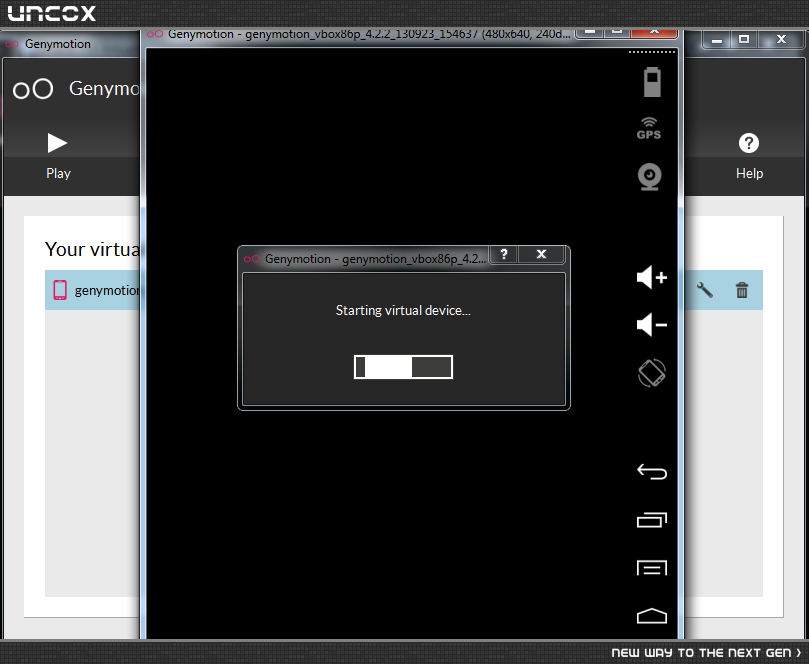Tap the Android back button
Screen dimensions: 809x664
click(652, 472)
